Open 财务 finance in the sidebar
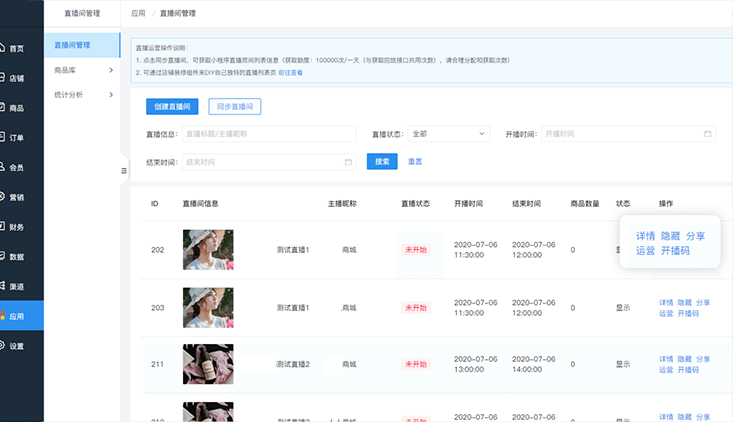733x422 pixels. (15, 227)
